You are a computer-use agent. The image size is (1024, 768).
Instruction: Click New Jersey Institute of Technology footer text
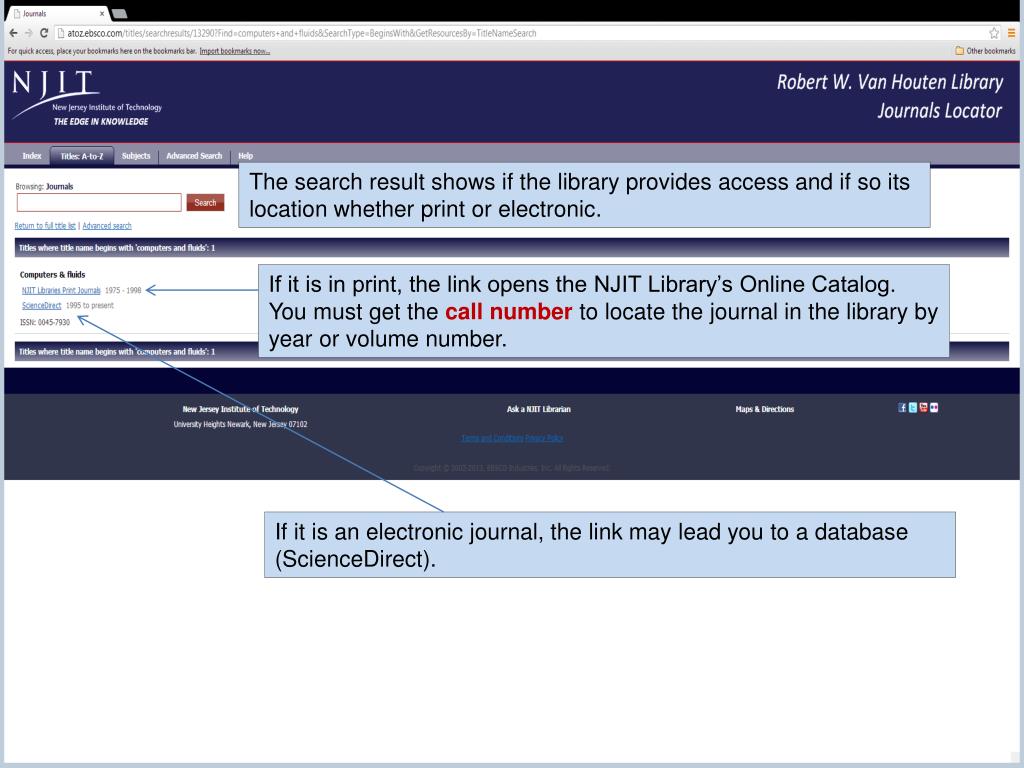tap(240, 409)
